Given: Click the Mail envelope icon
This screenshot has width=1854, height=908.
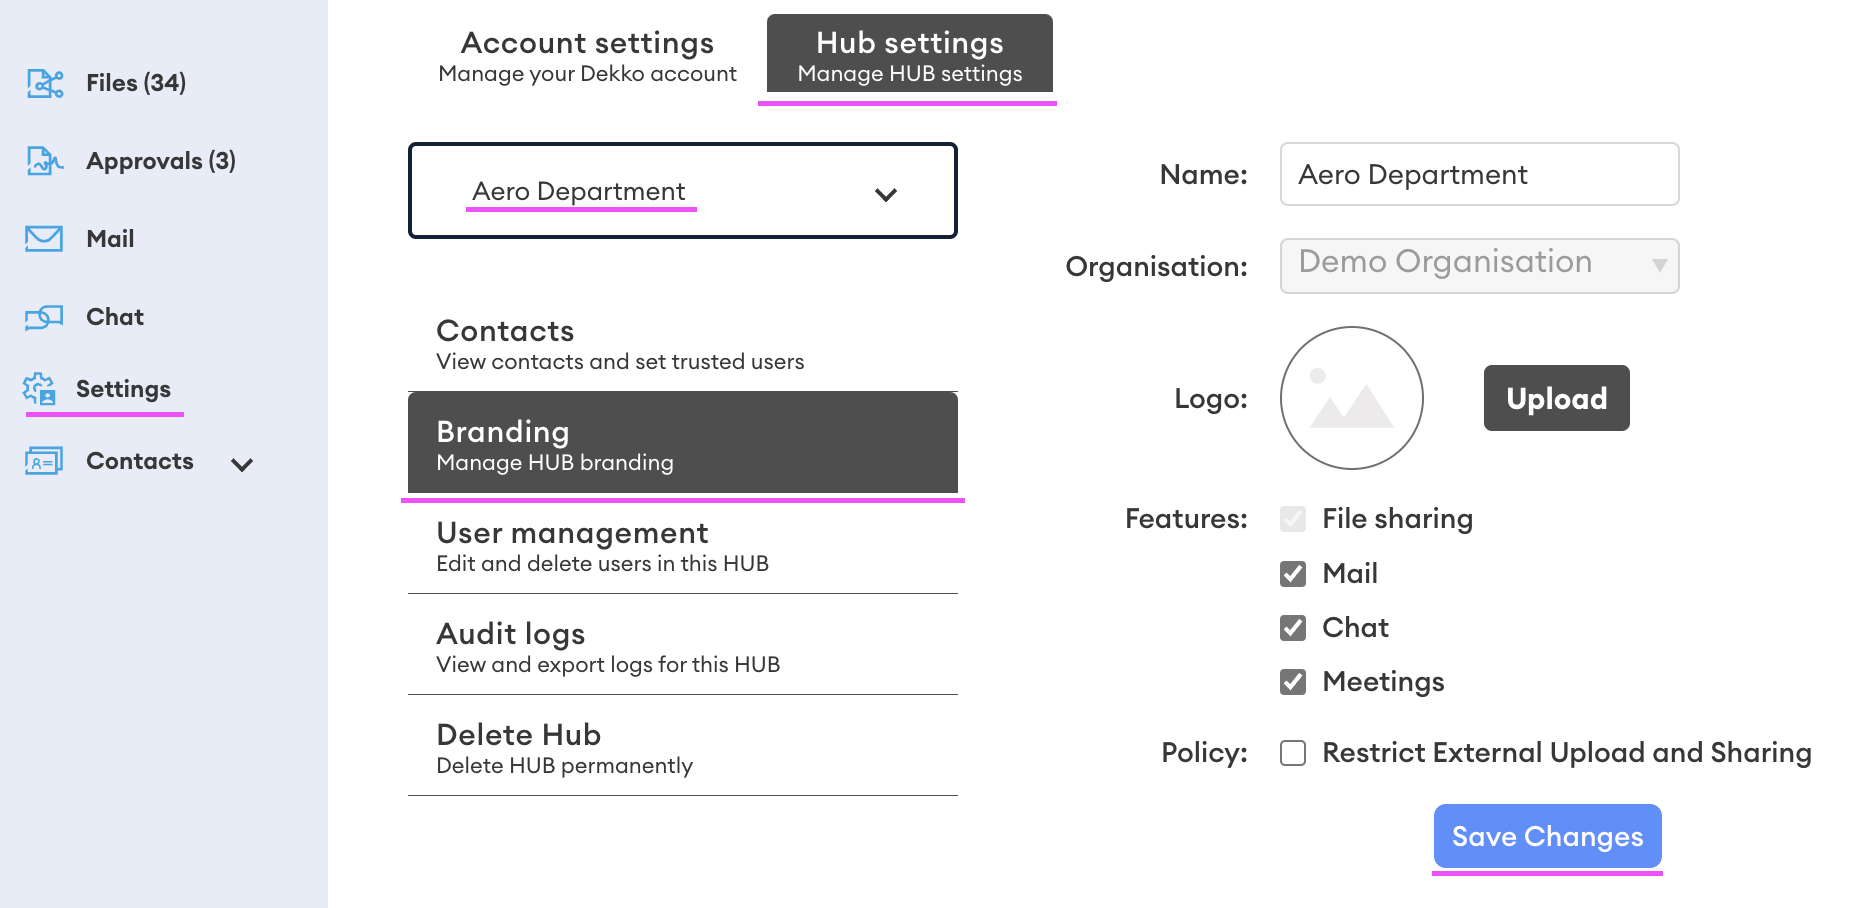Looking at the screenshot, I should tap(44, 238).
